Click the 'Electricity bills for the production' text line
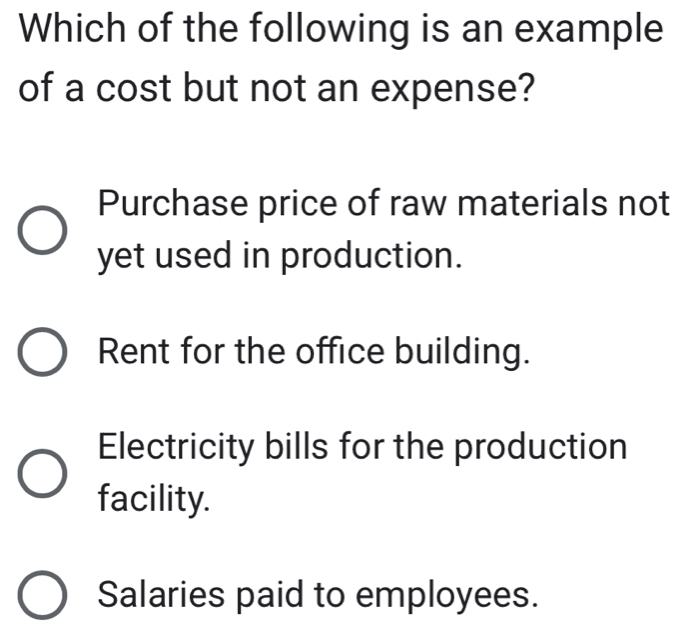This screenshot has height=636, width=699. click(363, 447)
